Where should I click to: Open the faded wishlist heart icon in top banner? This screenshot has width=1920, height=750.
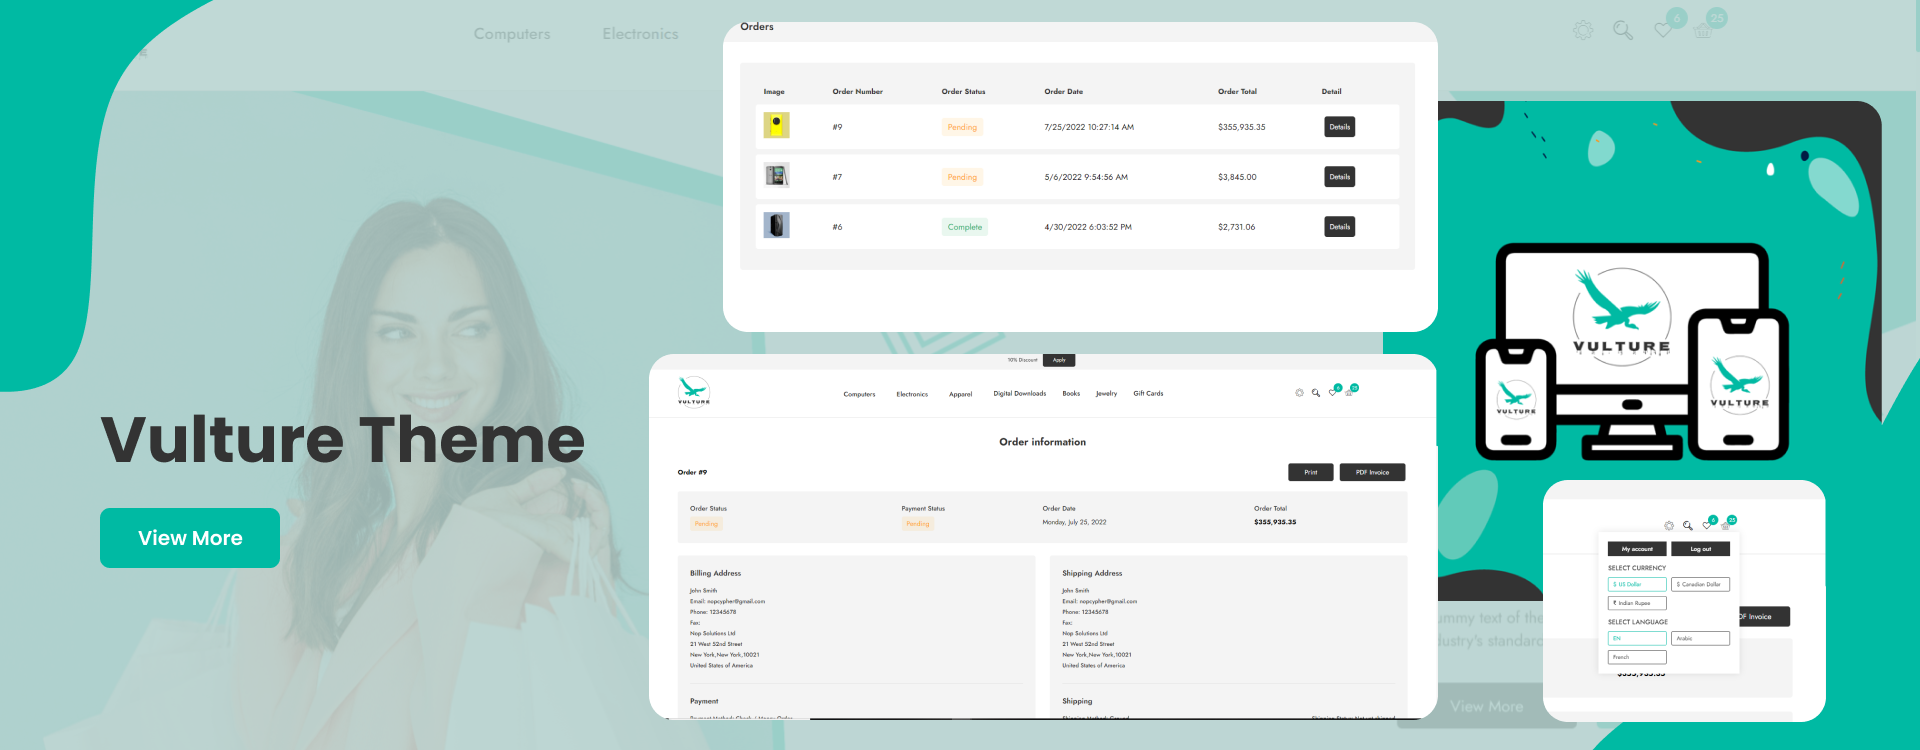1663,30
